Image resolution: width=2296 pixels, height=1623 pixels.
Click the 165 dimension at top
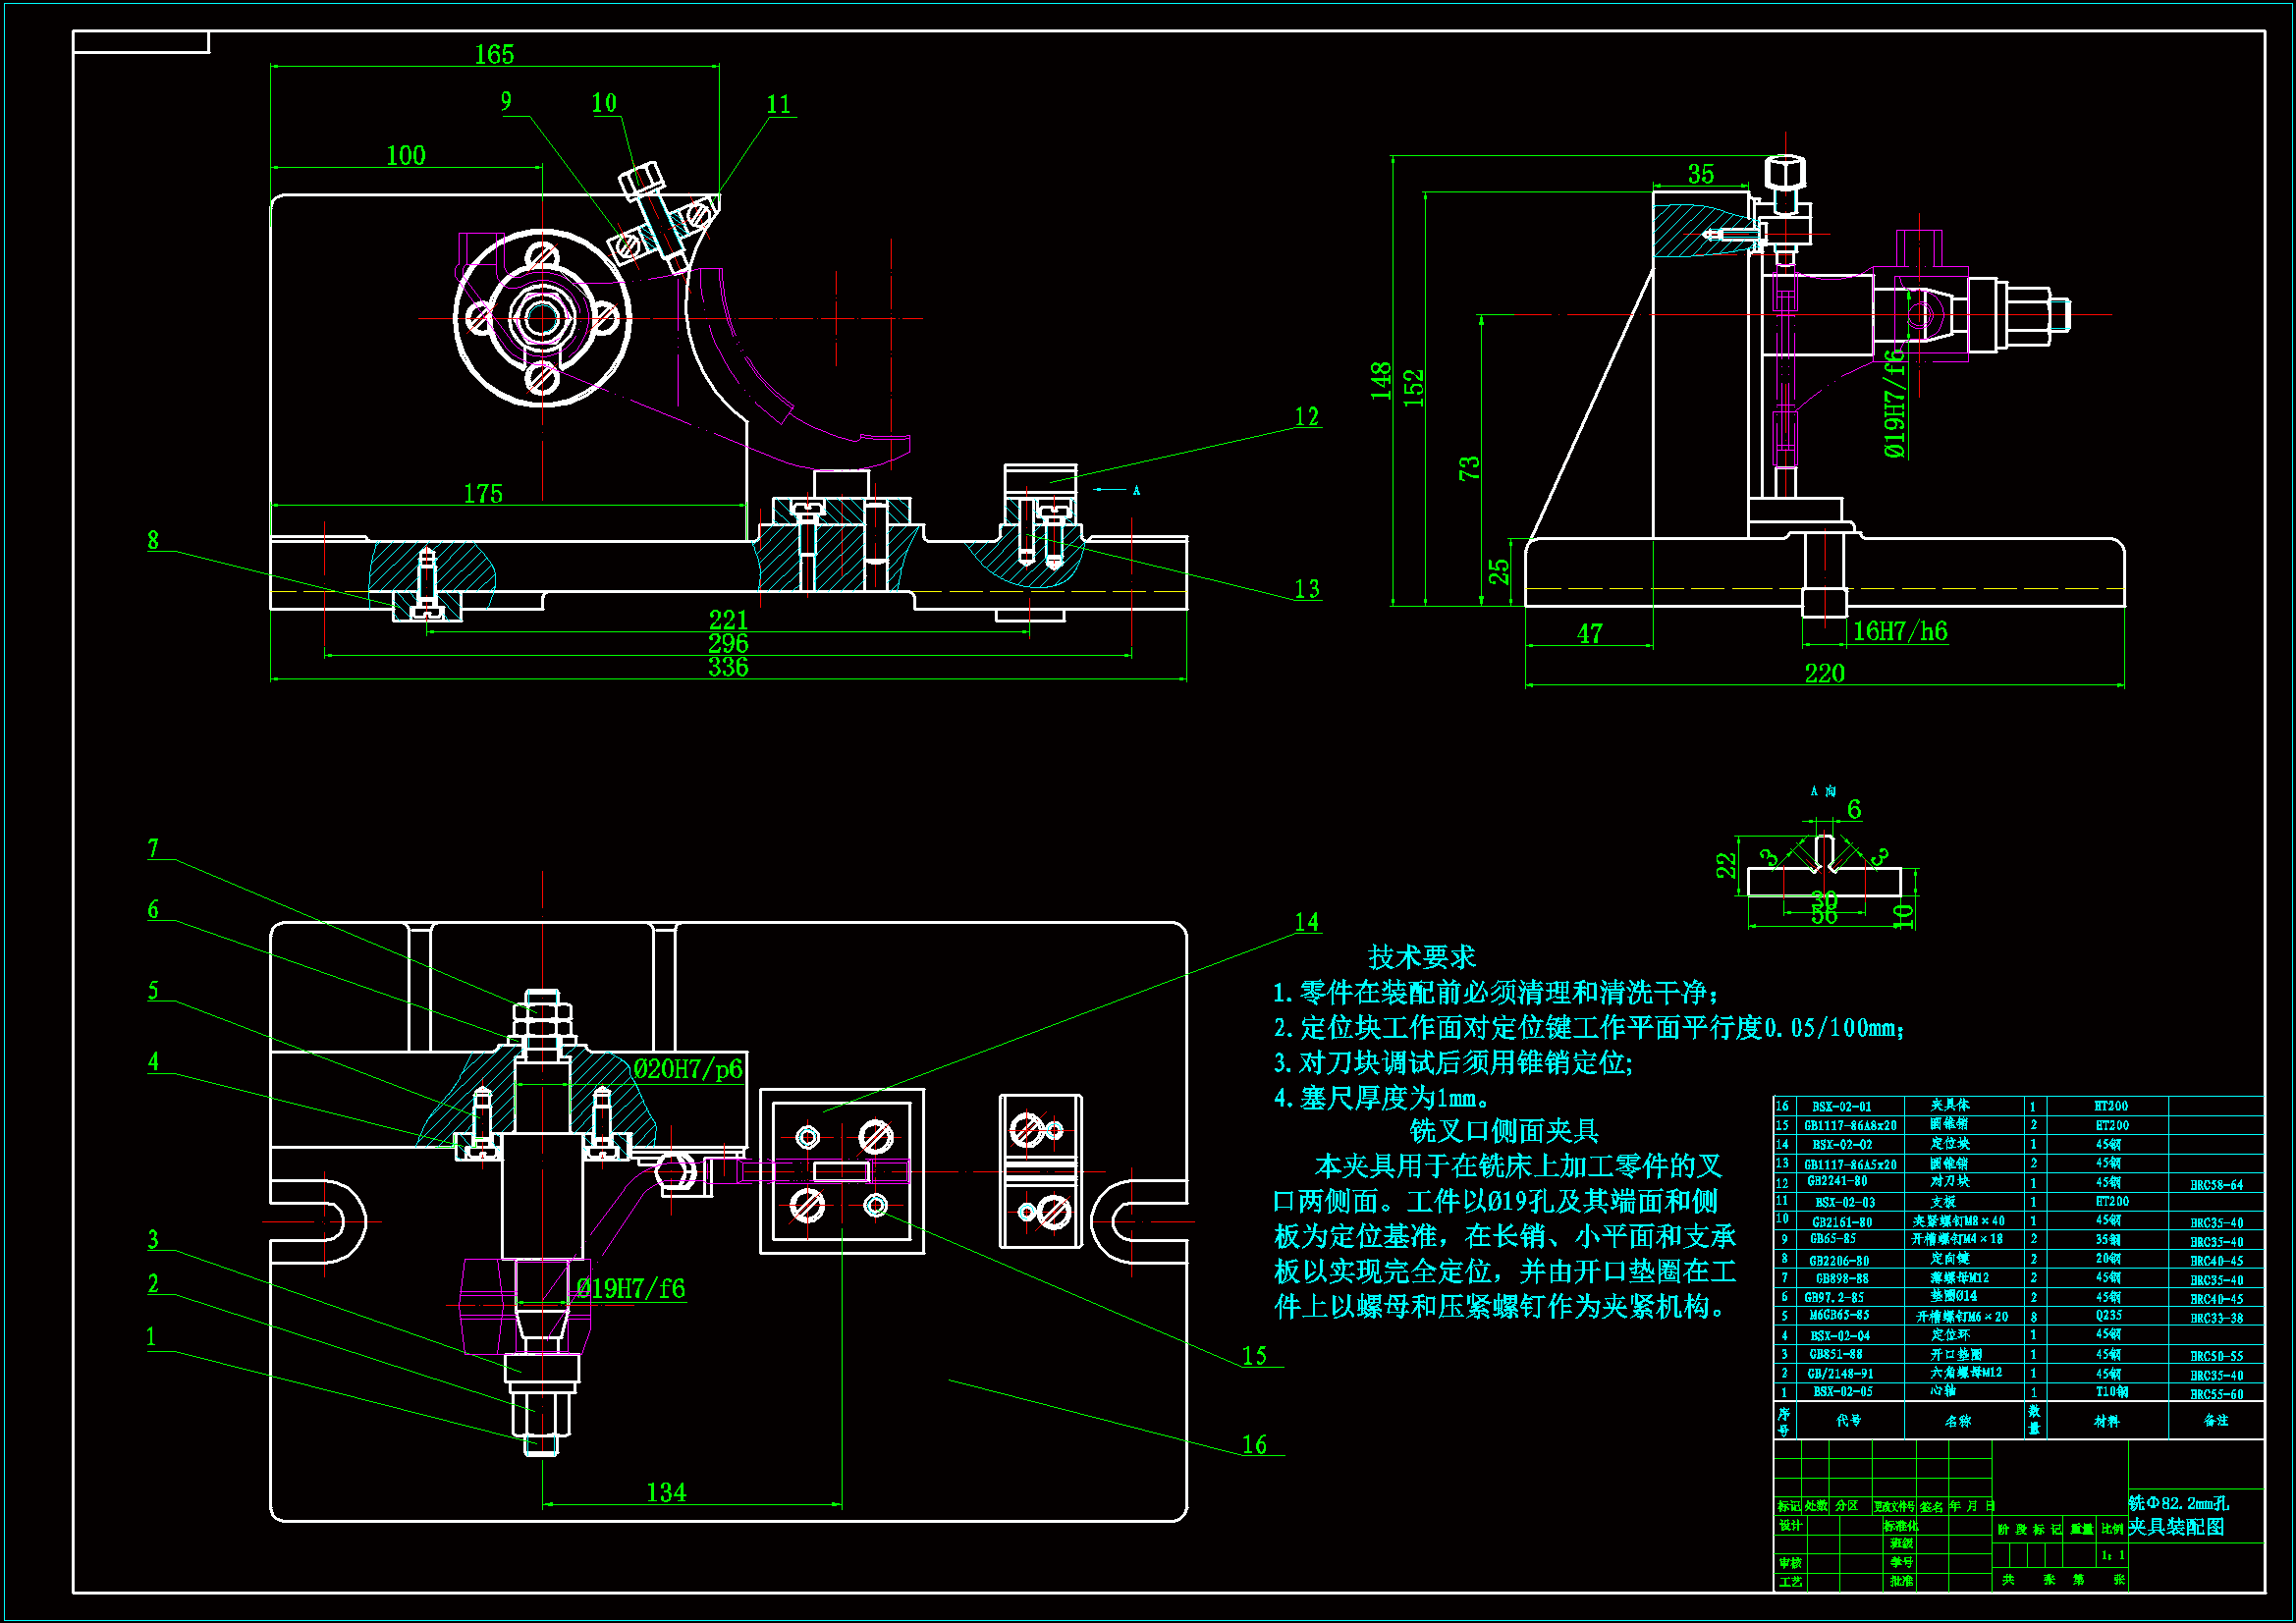point(494,54)
